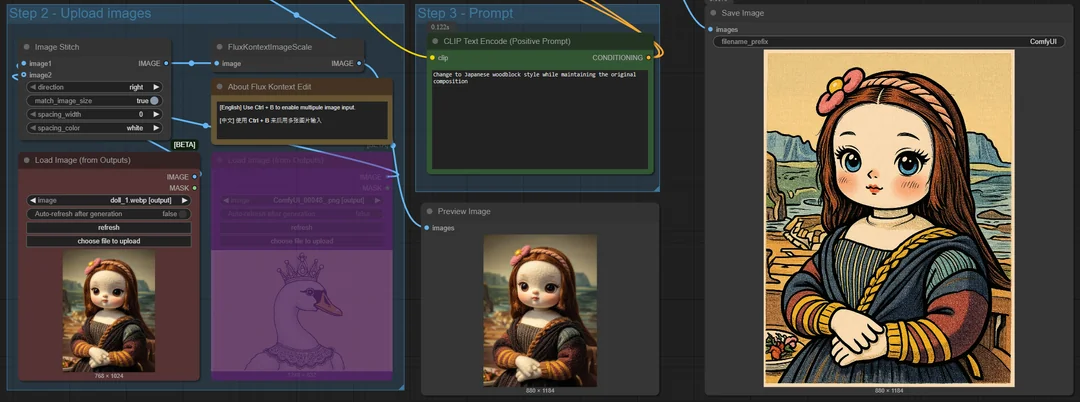1080x402 pixels.
Task: Click the image input port on FluxKontextImageScale
Action: (216, 63)
